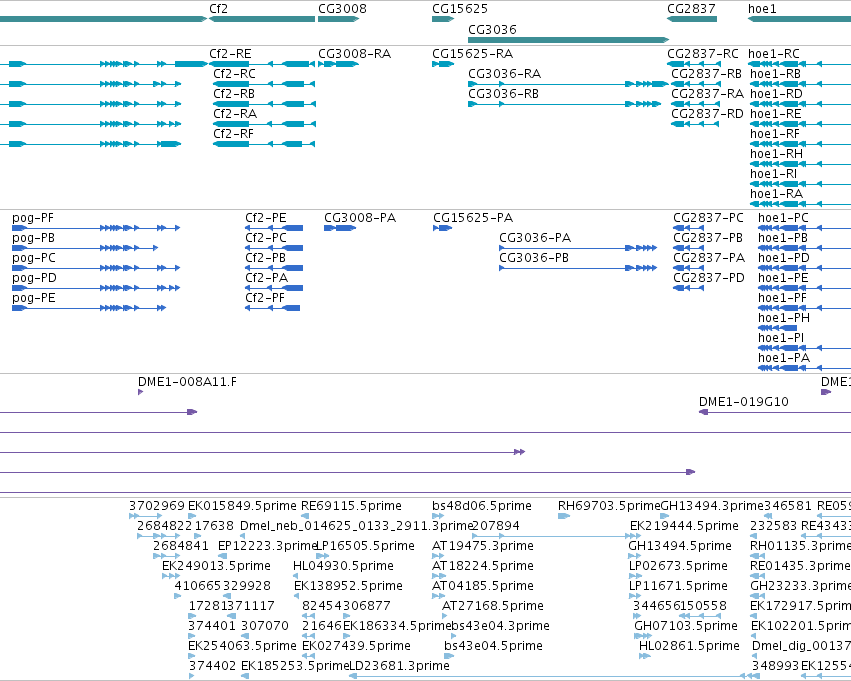Click EST EK249013.5prime

pyautogui.click(x=216, y=565)
